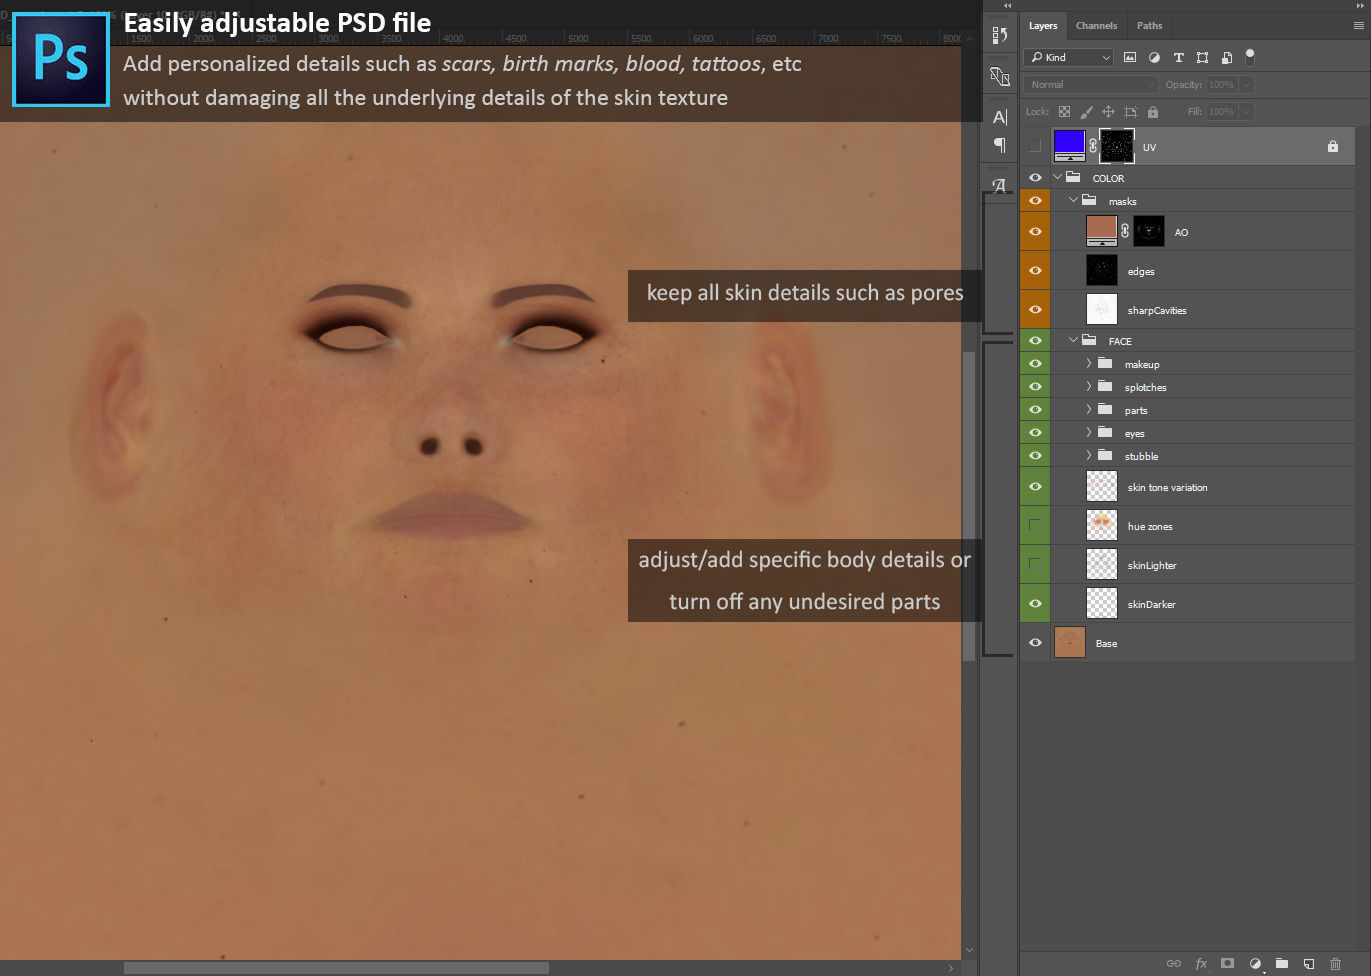Hide the FACE group
The width and height of the screenshot is (1371, 976).
1035,341
